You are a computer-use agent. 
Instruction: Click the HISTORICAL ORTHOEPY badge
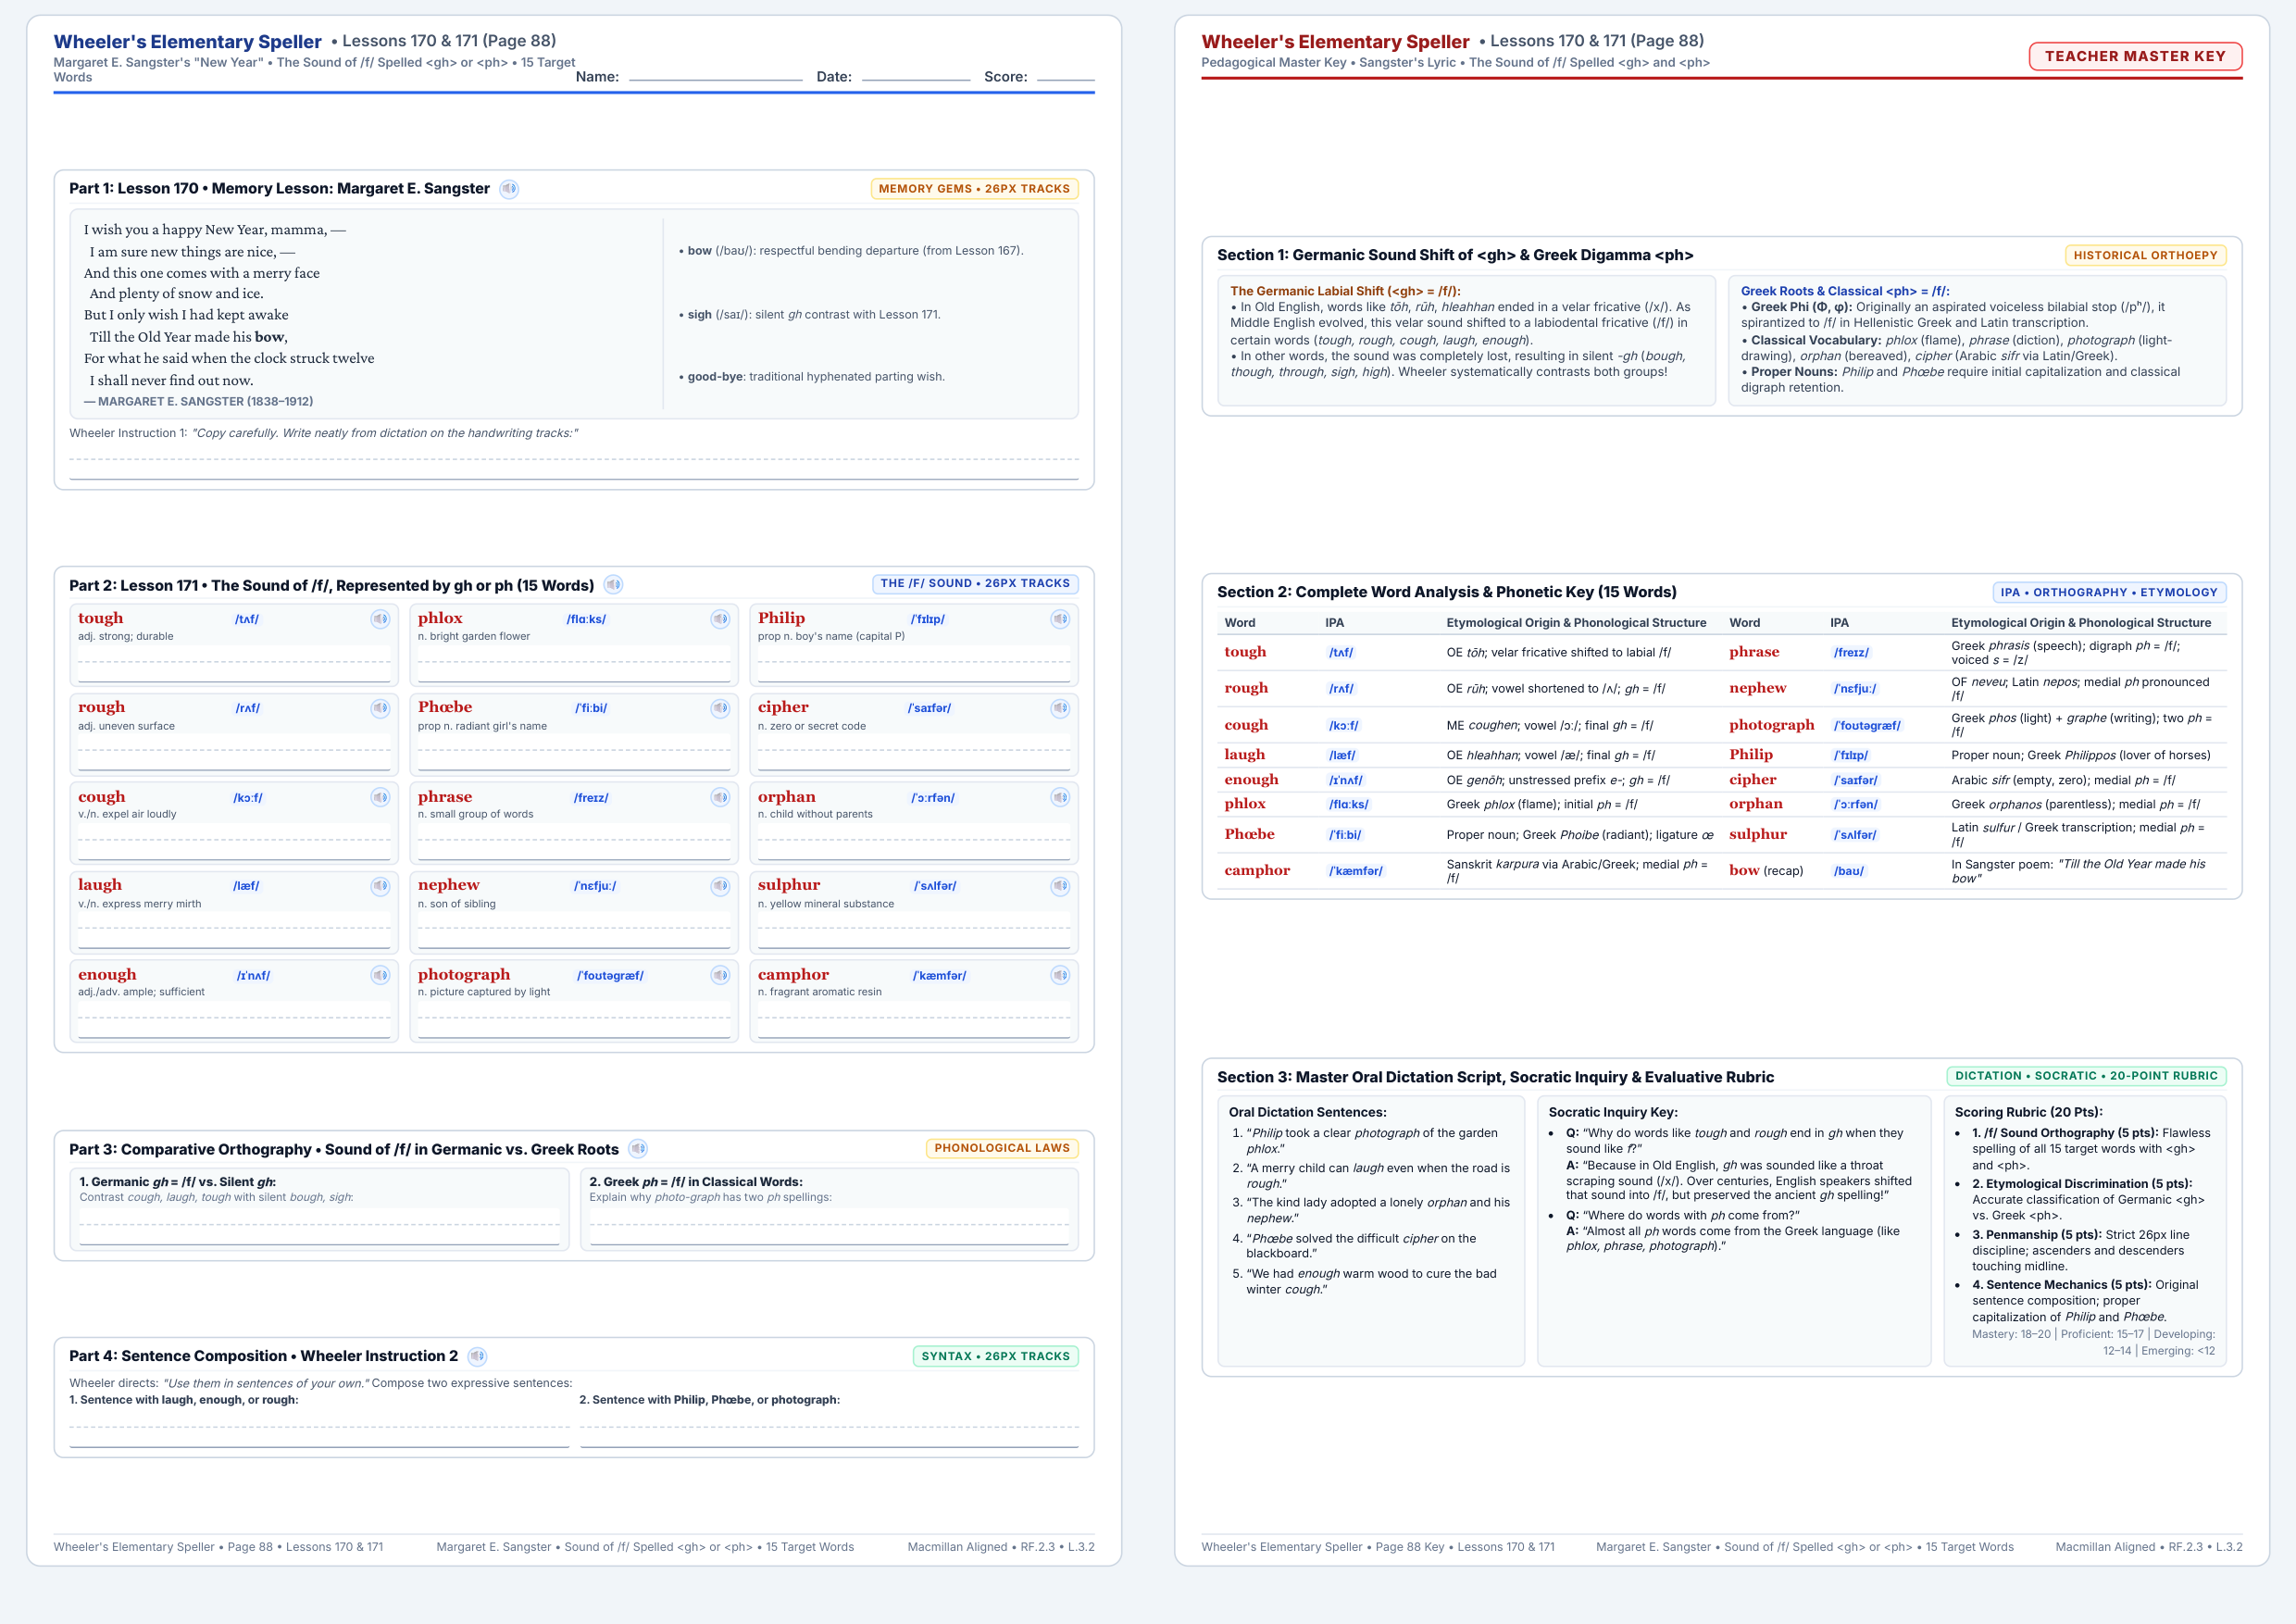pos(2145,255)
